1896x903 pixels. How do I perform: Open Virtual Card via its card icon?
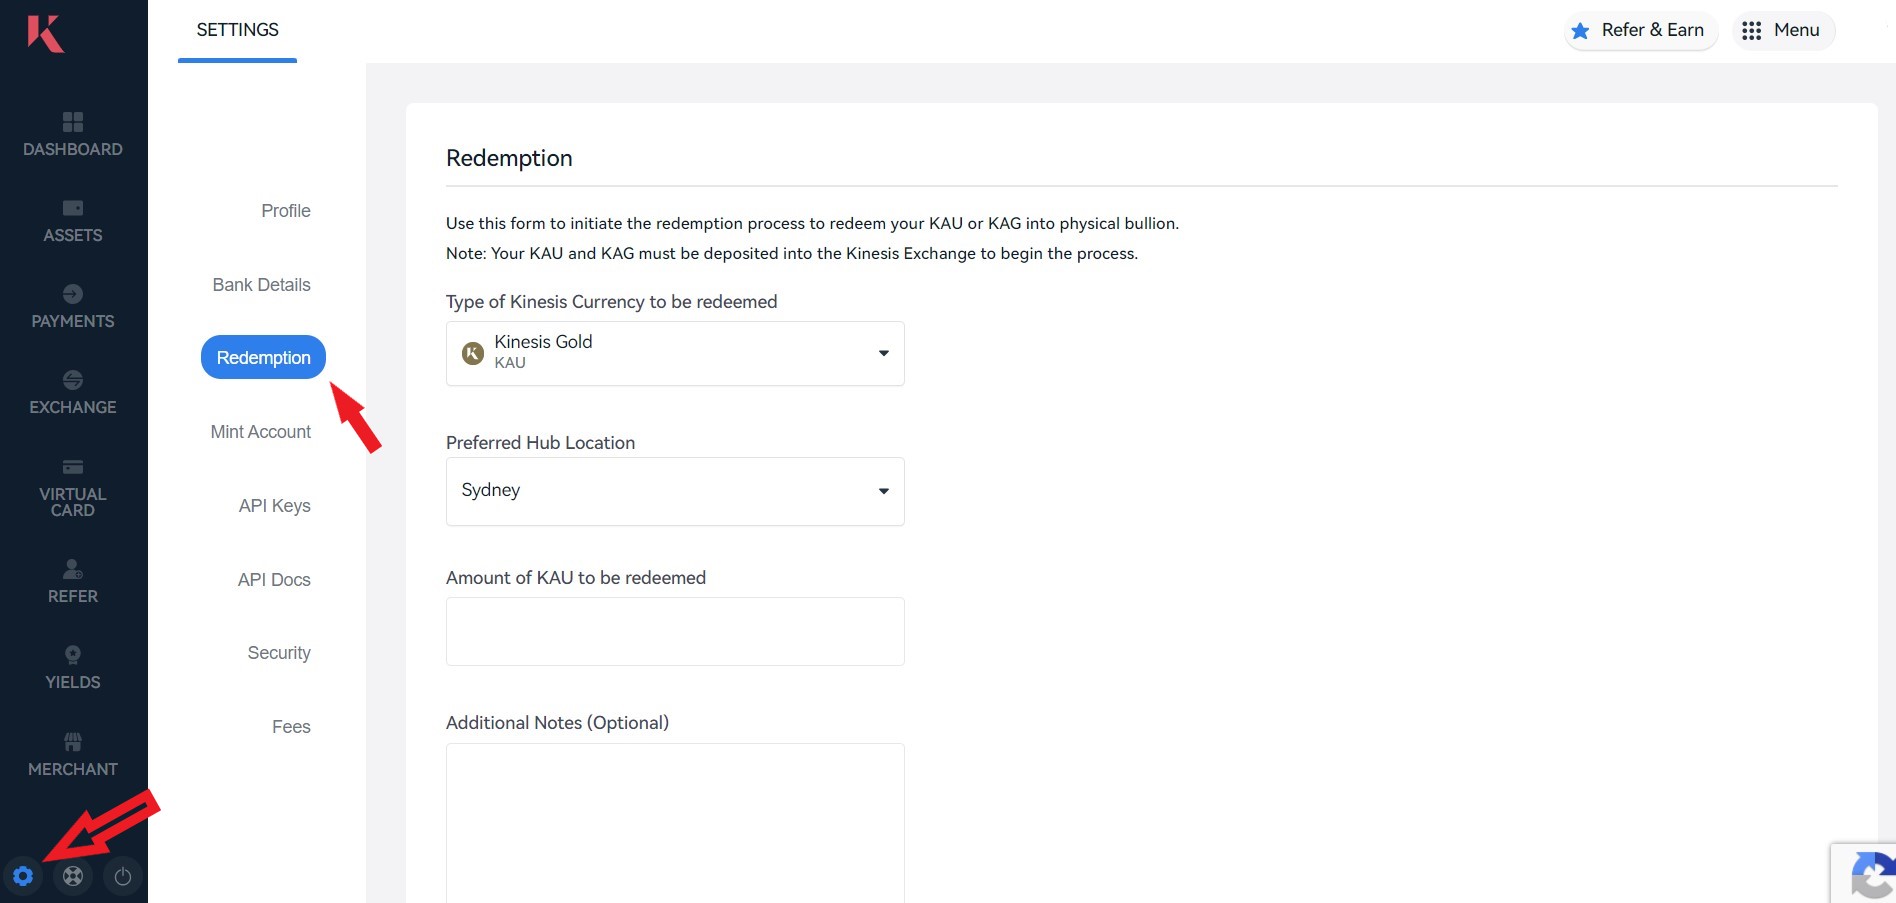[x=73, y=467]
